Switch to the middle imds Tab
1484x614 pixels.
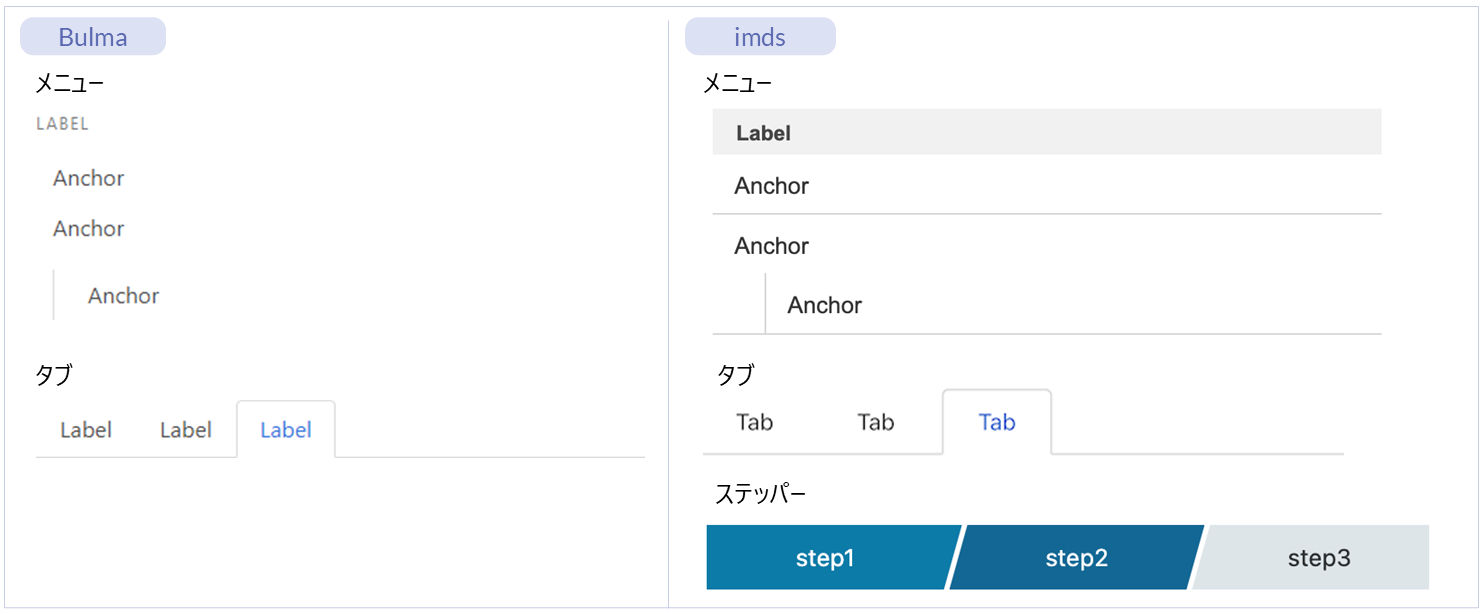coord(876,422)
